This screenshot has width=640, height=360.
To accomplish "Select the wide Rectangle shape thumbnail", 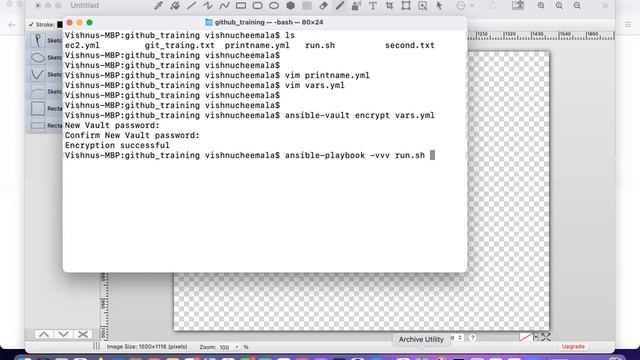I will tap(38, 125).
